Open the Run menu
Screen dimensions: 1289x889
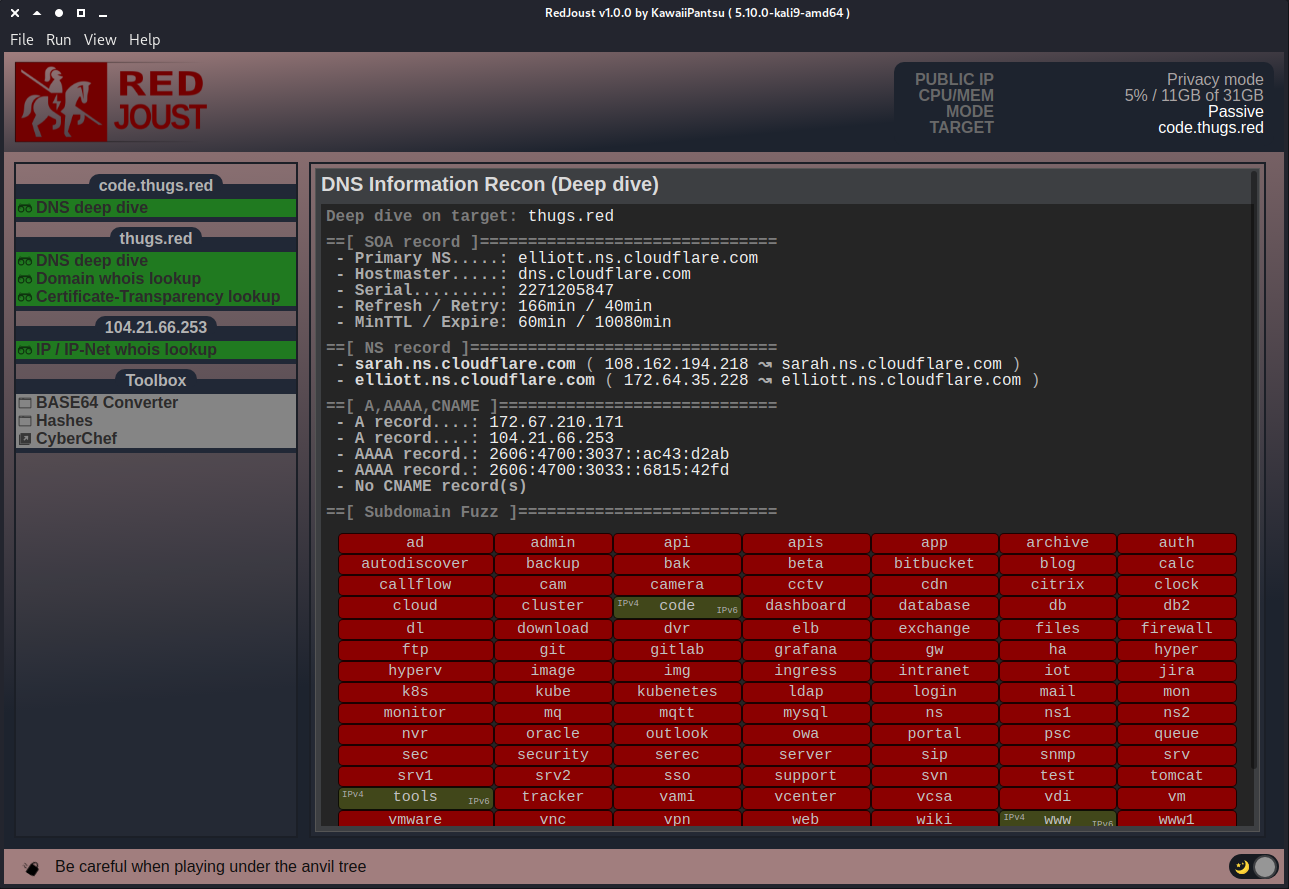pyautogui.click(x=58, y=40)
